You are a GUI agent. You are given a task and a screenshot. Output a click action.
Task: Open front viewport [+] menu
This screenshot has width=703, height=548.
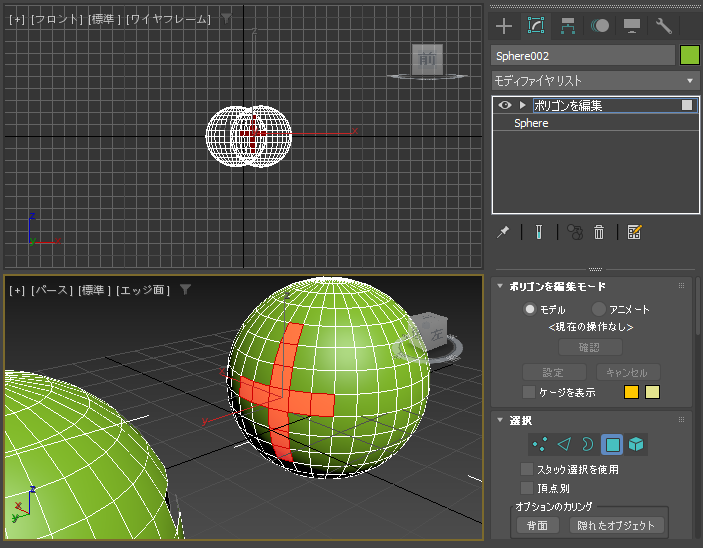coord(17,19)
